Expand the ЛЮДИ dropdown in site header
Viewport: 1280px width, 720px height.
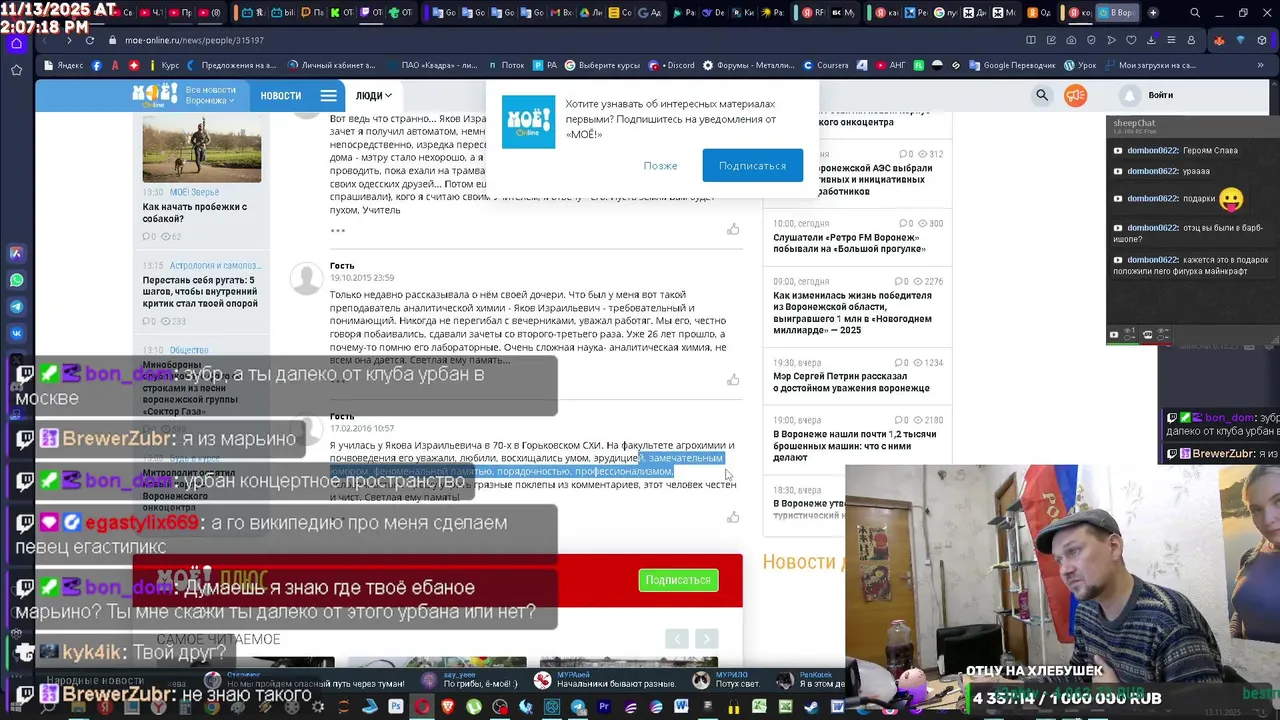(x=374, y=96)
